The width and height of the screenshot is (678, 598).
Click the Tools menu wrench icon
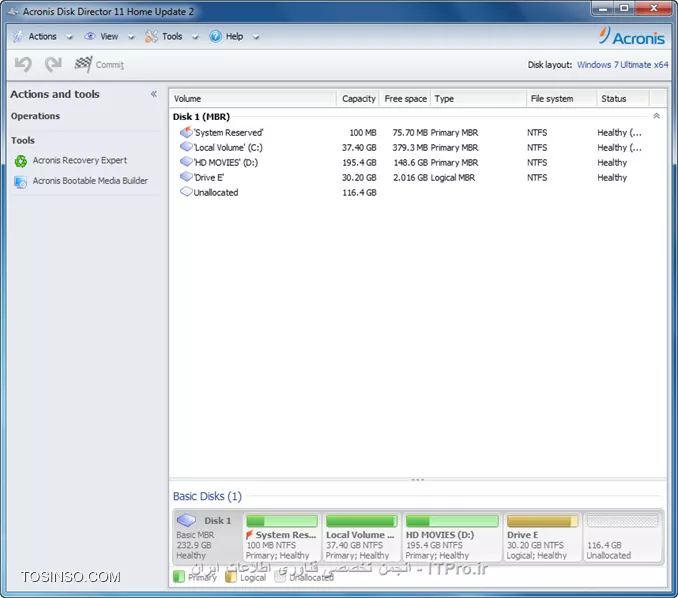(x=151, y=37)
